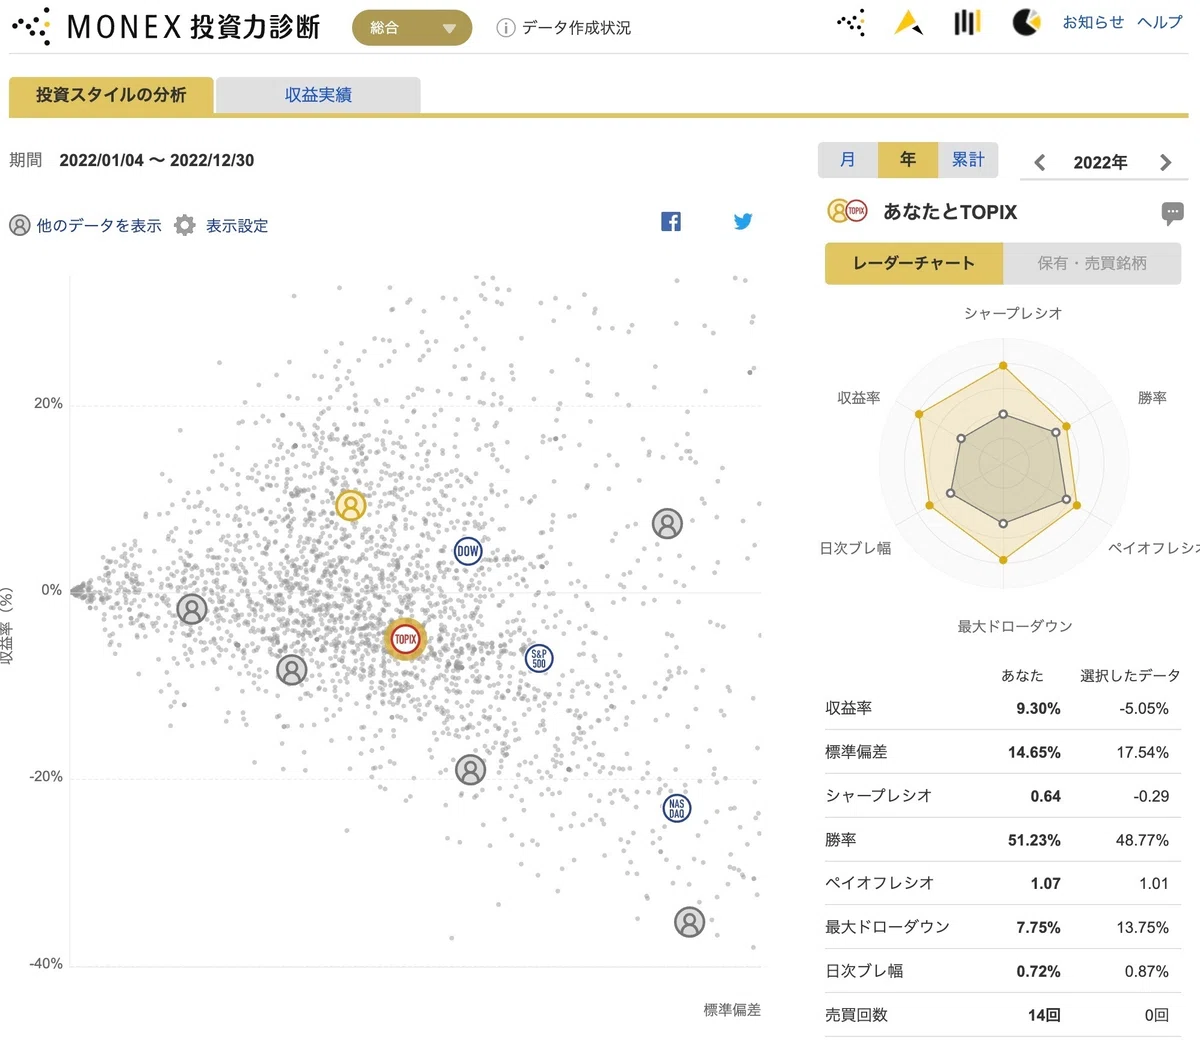Click the speech bubble comment icon
This screenshot has height=1046, width=1200.
pos(1173,212)
